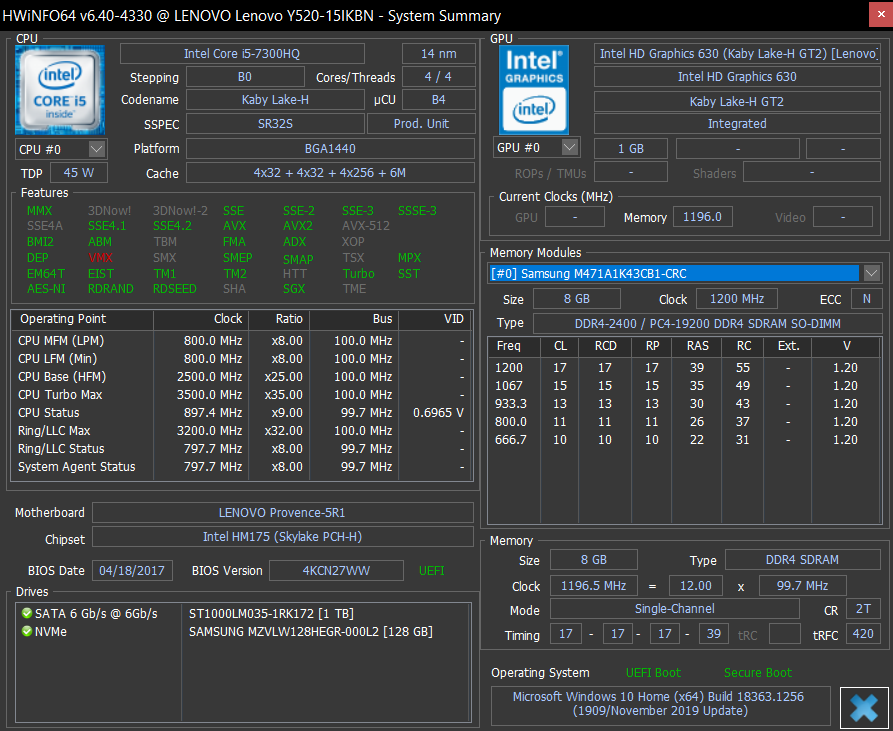Click the BIOS date 04/18/2017 field

[132, 570]
